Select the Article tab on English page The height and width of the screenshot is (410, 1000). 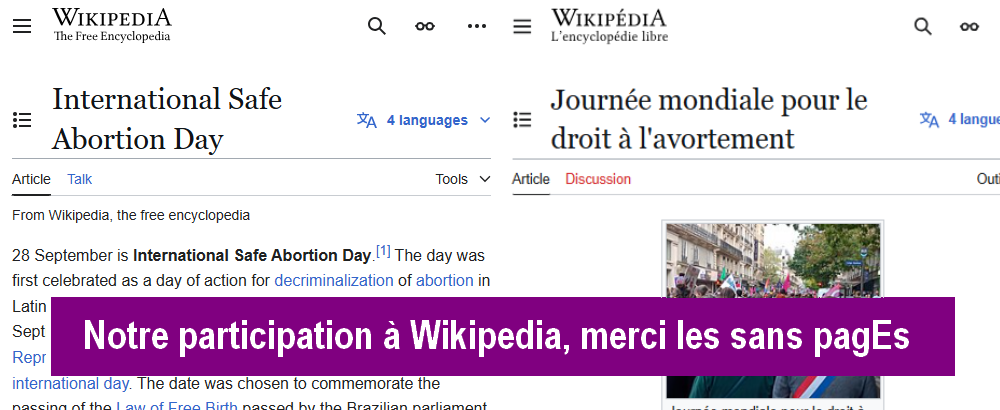click(31, 179)
